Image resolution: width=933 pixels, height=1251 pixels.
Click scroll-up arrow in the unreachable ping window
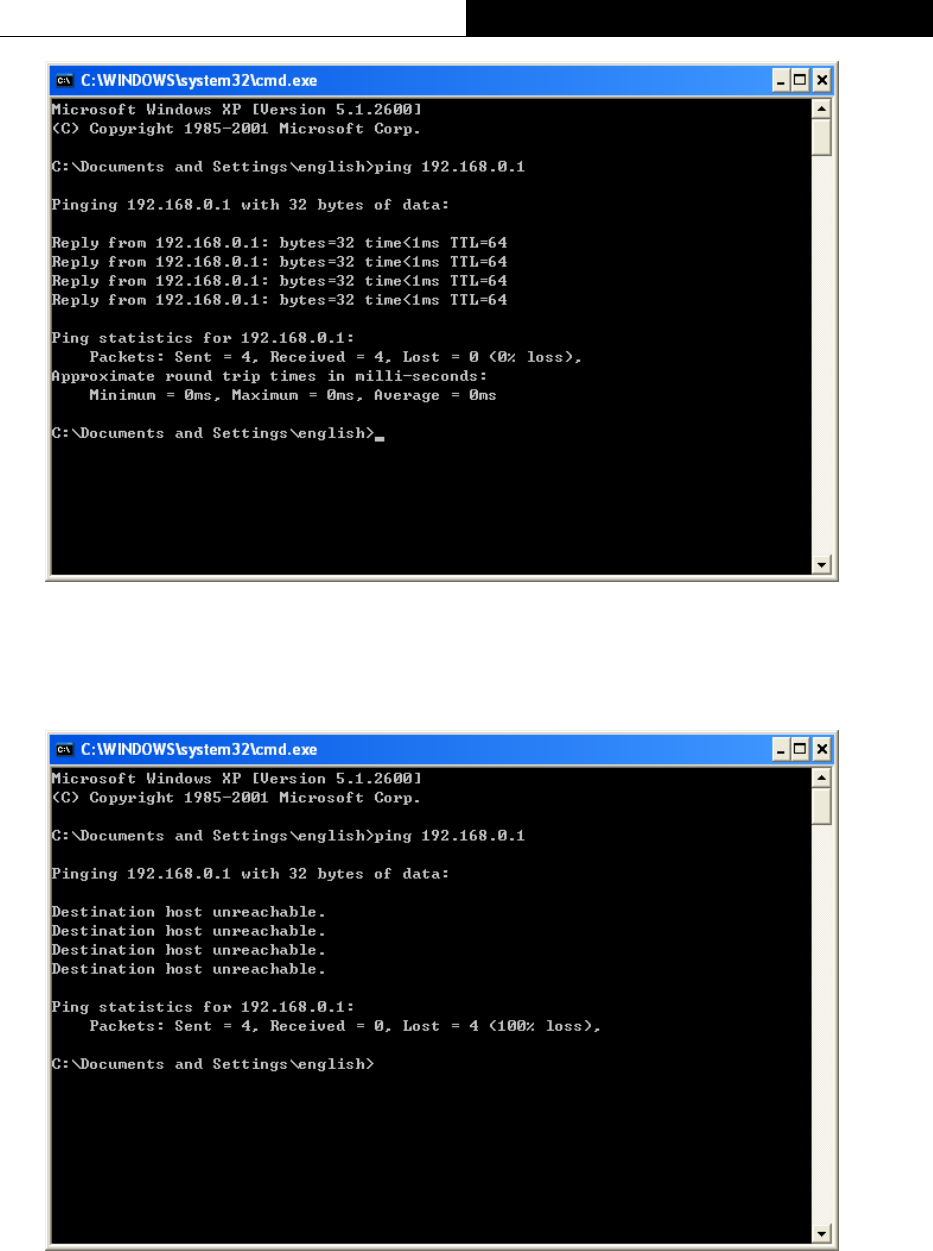tap(822, 777)
